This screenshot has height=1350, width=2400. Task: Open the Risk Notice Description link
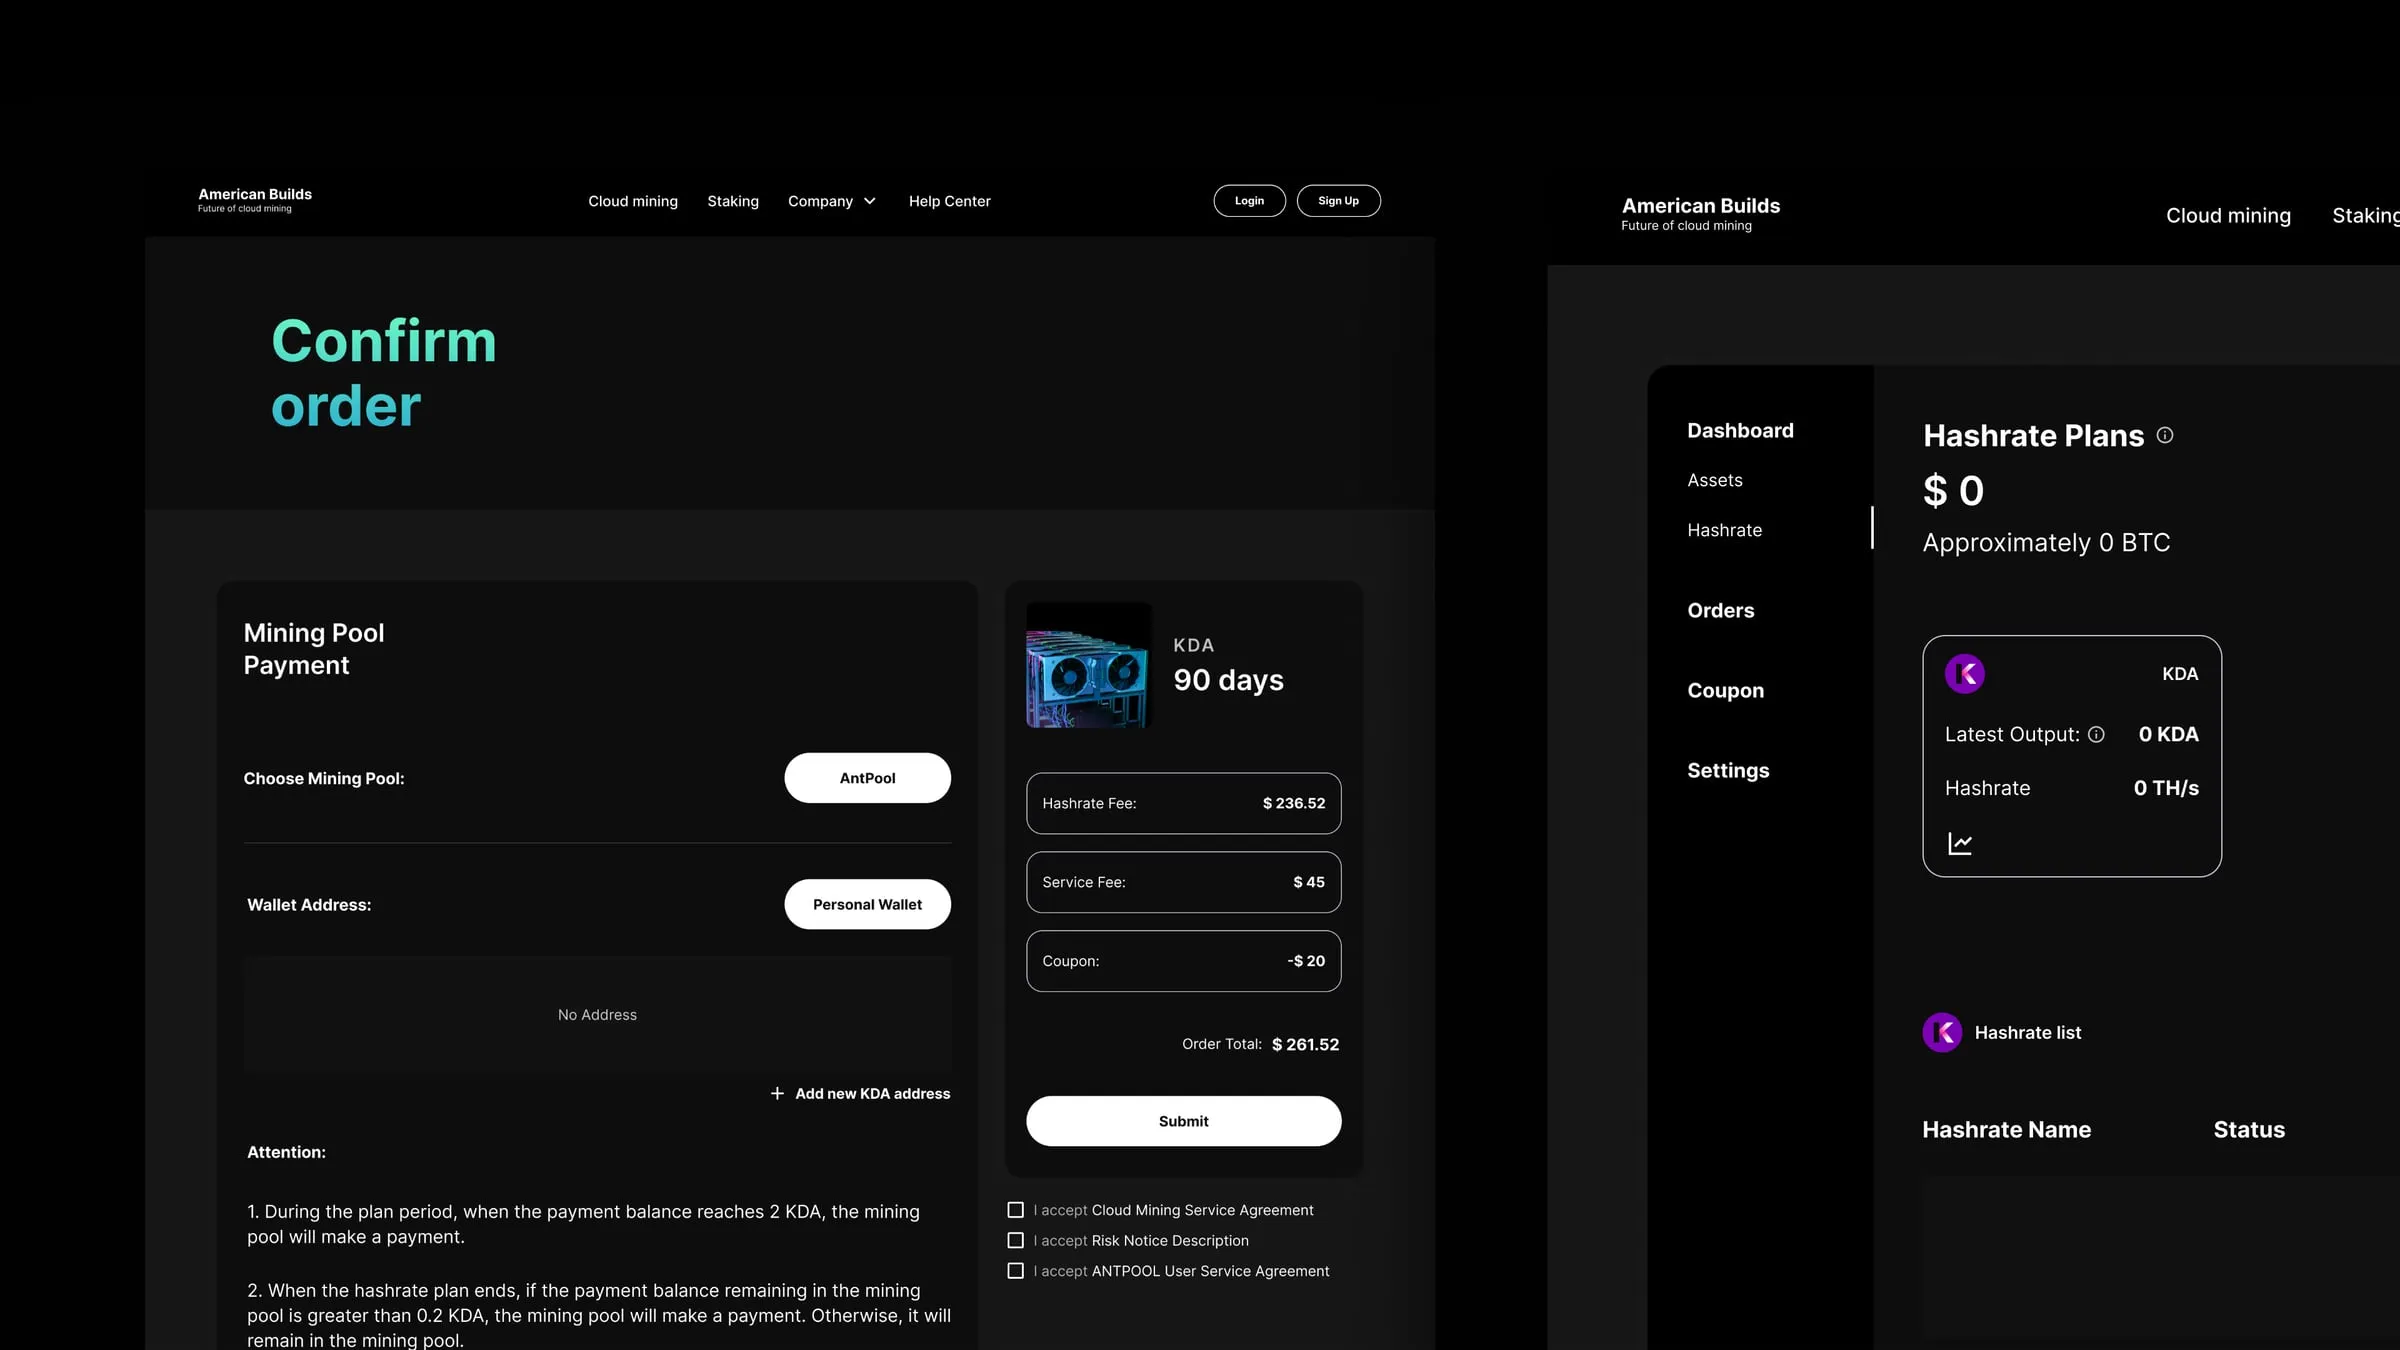[1170, 1241]
